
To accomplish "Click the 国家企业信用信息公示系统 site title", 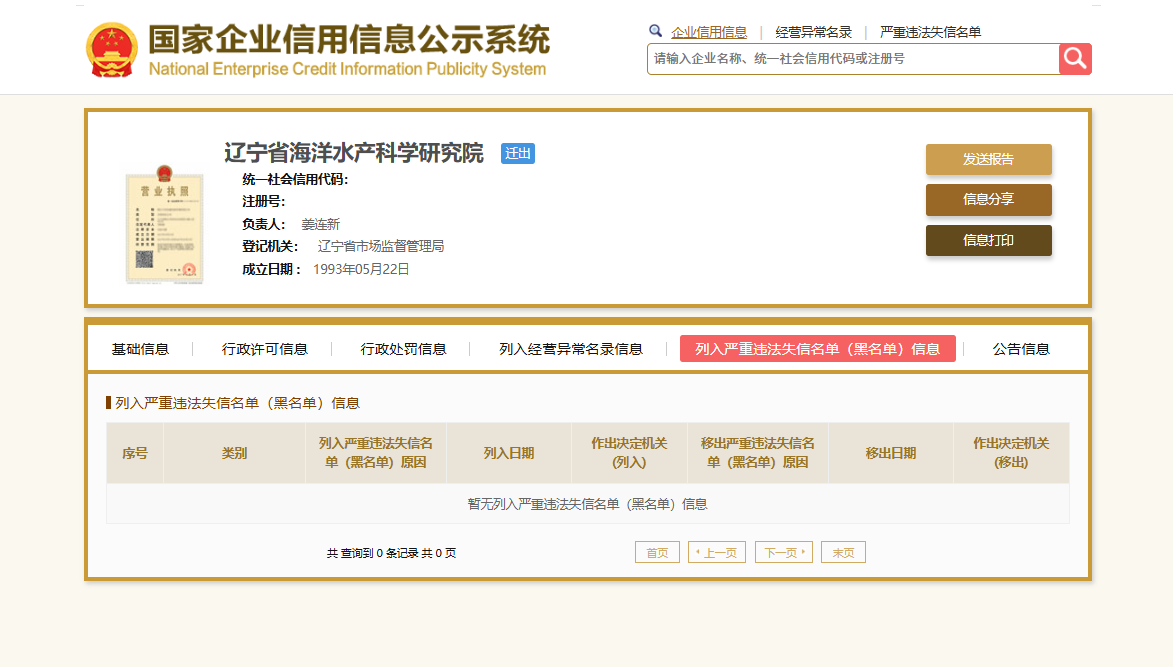I will 349,40.
